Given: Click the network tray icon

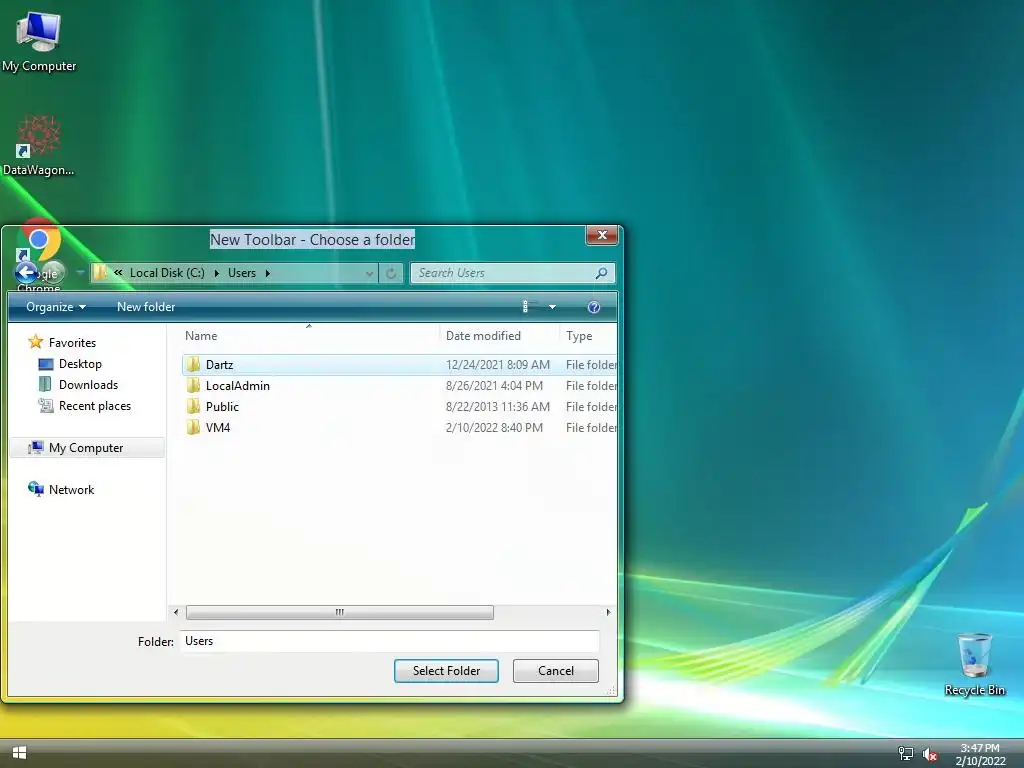Looking at the screenshot, I should tap(906, 754).
